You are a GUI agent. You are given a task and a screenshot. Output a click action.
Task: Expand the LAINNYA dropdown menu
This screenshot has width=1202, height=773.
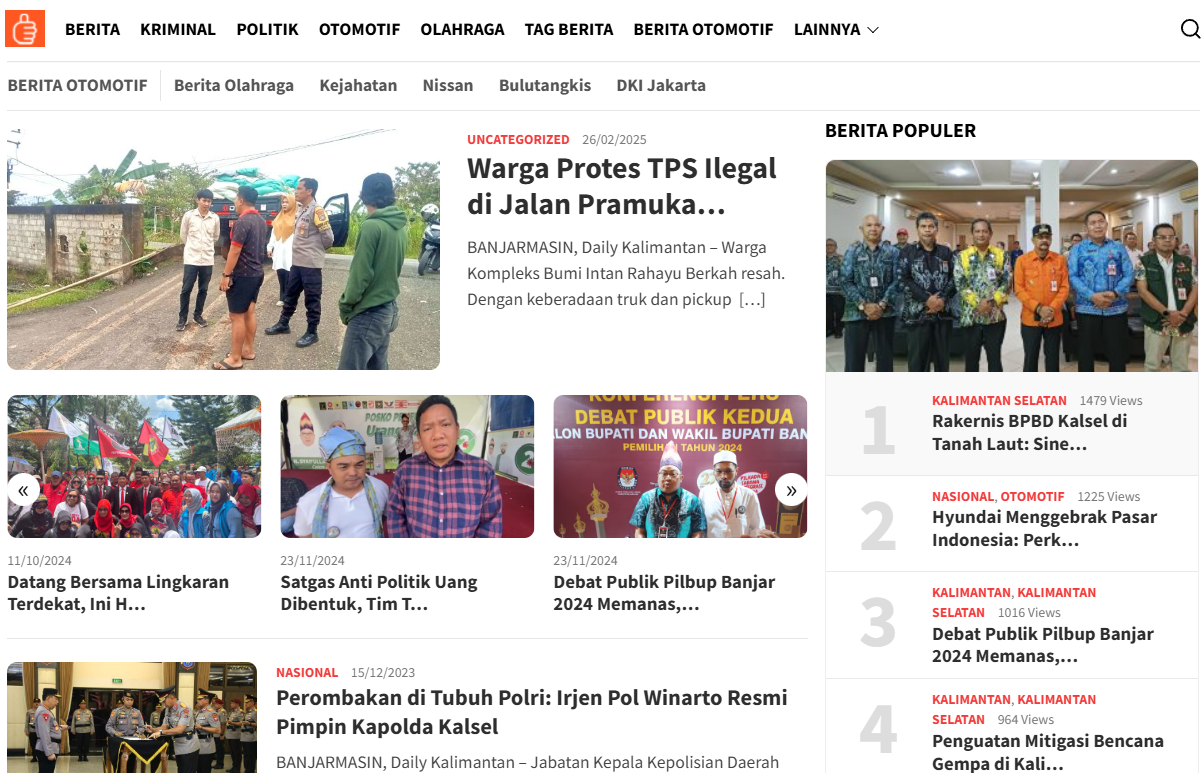(836, 29)
